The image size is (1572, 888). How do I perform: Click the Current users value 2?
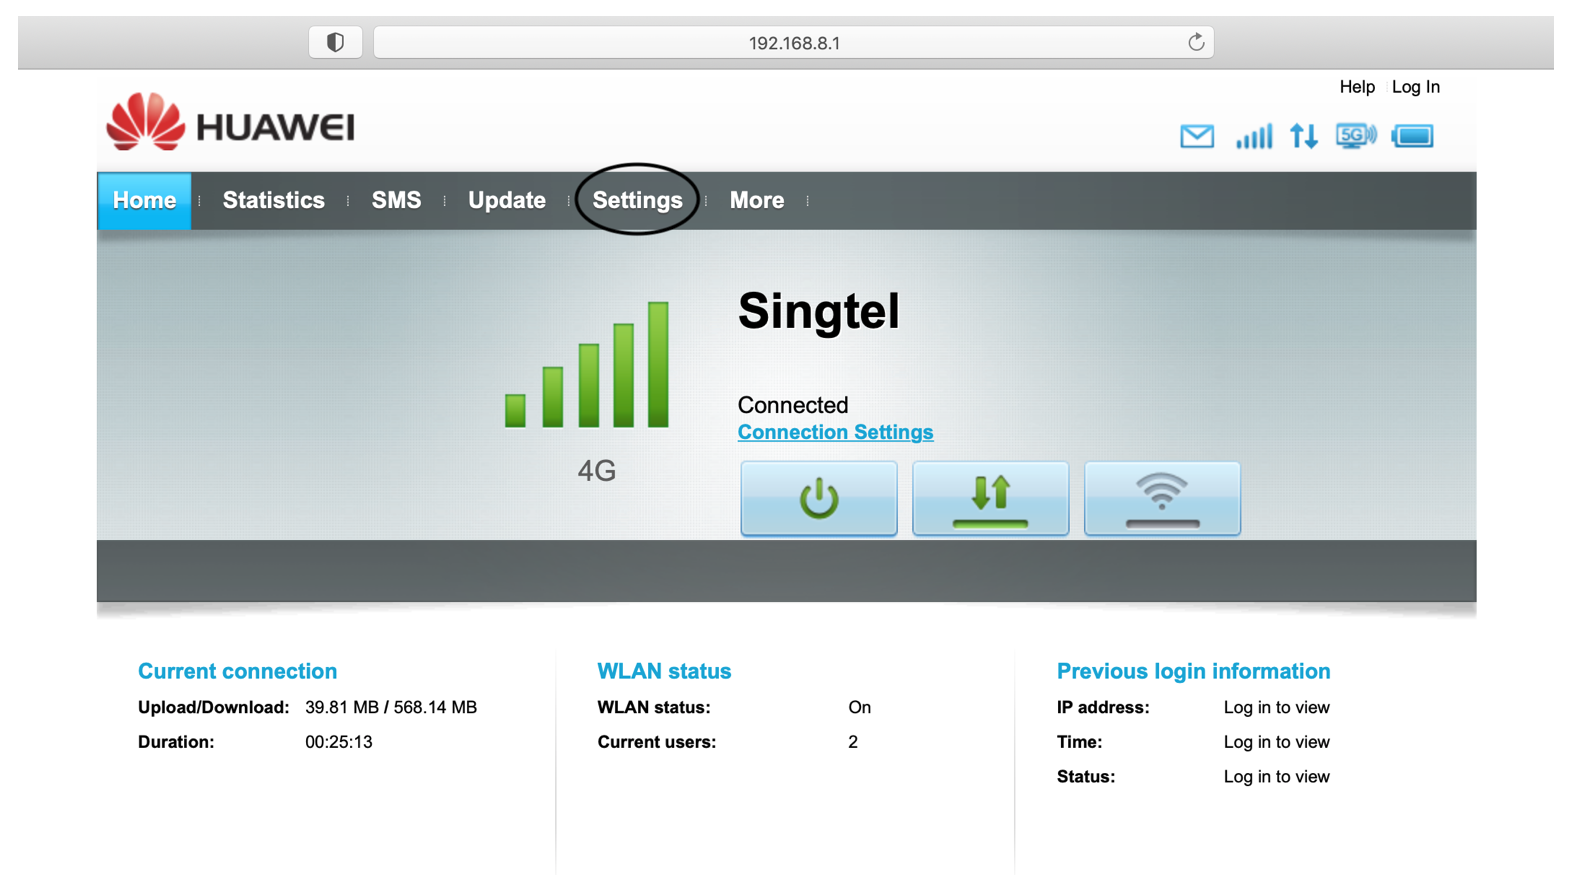pyautogui.click(x=853, y=742)
